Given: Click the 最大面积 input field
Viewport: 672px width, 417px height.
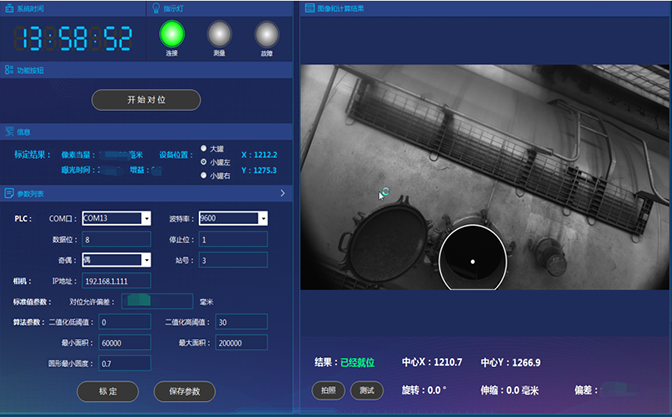Looking at the screenshot, I should click(x=240, y=342).
